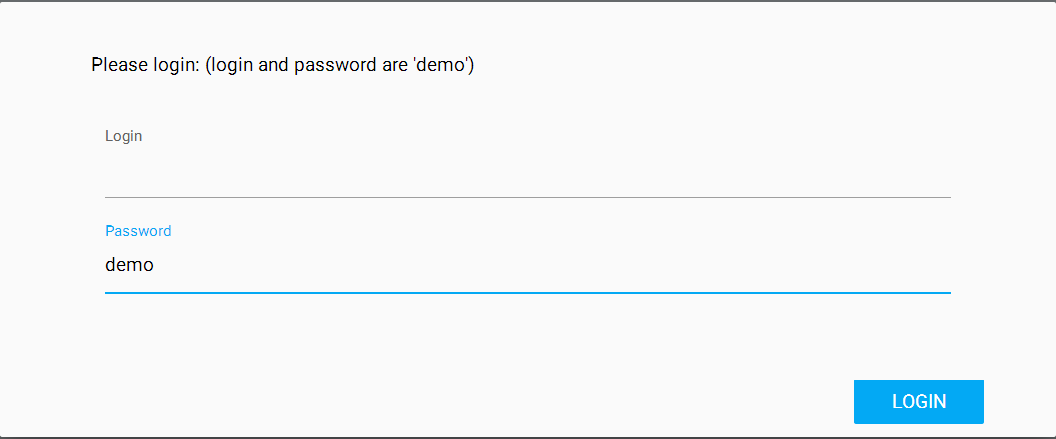1056x439 pixels.
Task: Click the typed 'demo' text in Password
Action: (x=129, y=266)
